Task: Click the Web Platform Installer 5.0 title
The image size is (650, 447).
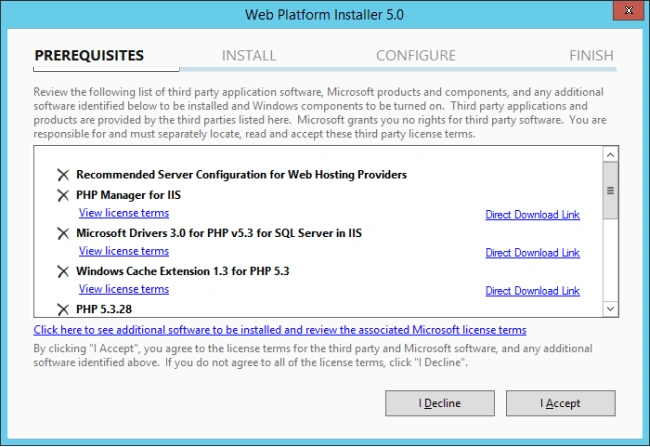Action: (324, 15)
